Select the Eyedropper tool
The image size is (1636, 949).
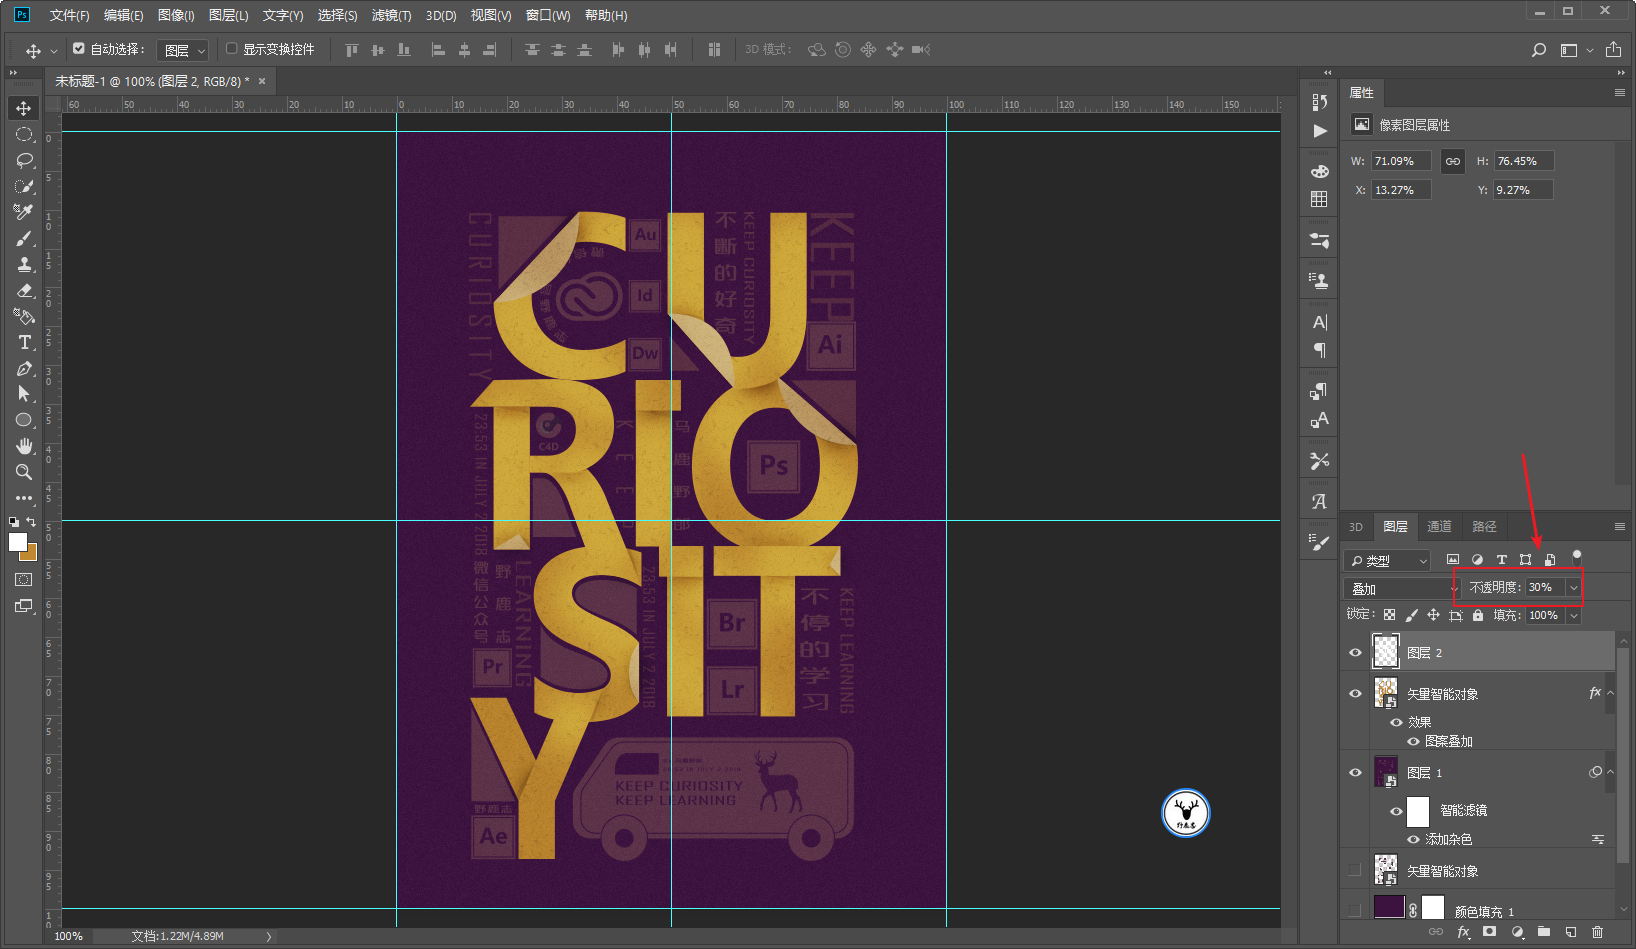[x=24, y=212]
